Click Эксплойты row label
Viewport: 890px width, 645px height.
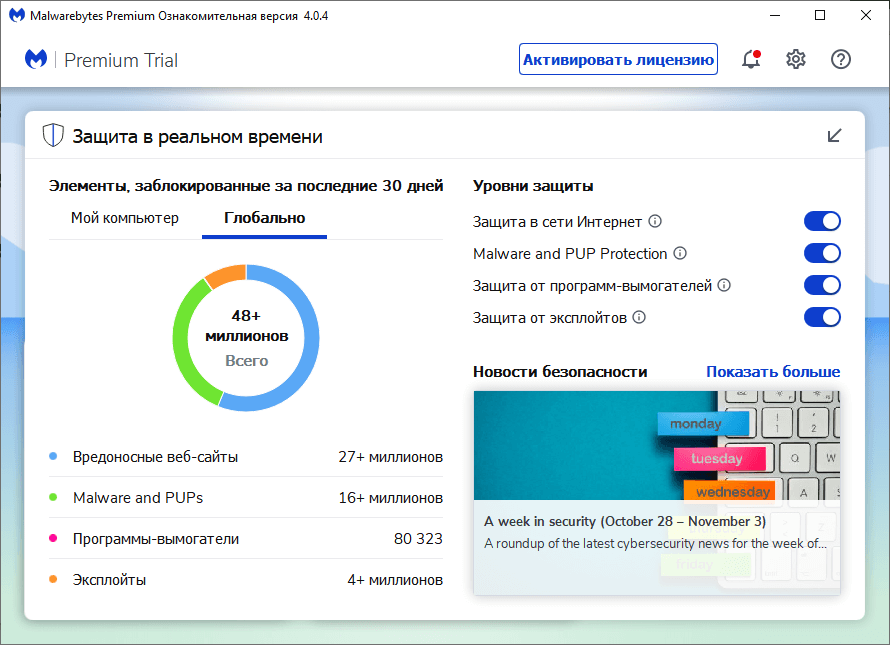coord(110,580)
